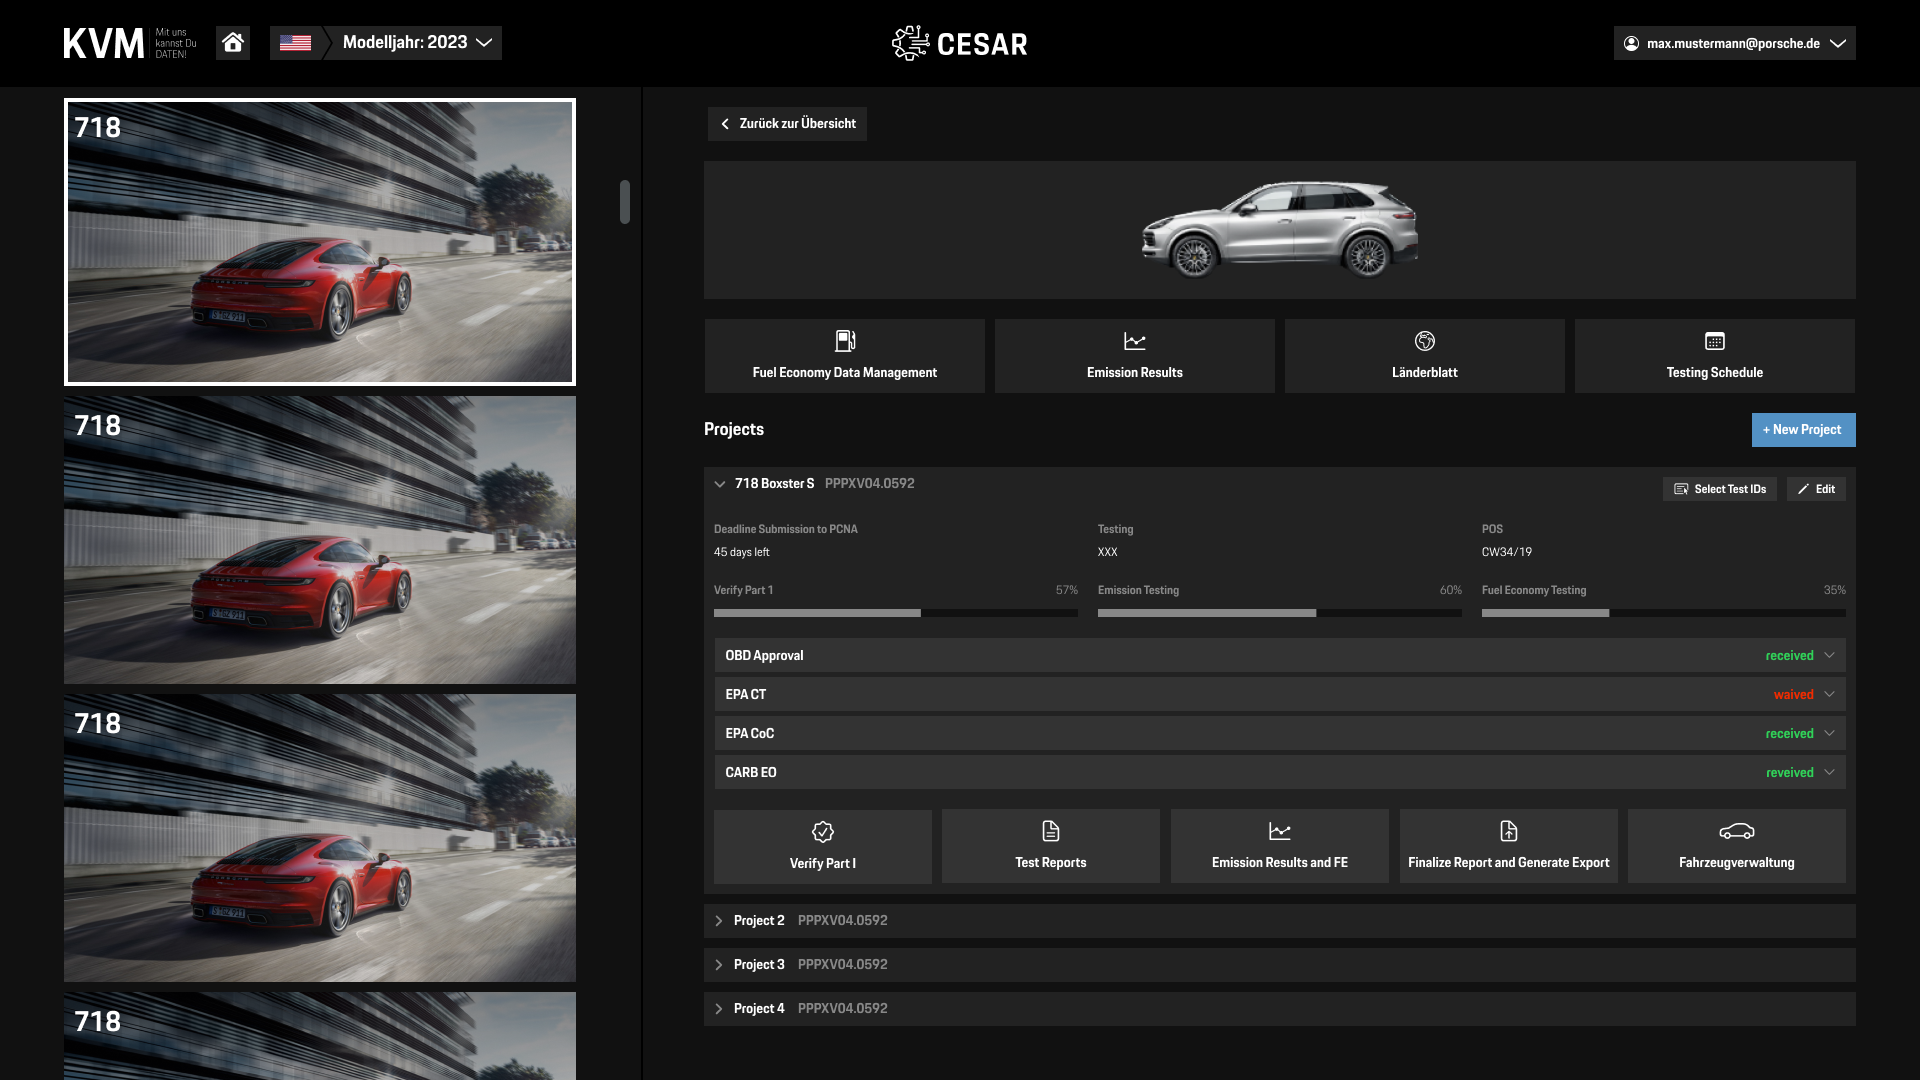Click the Select Test IDs button
This screenshot has height=1080, width=1920.
1719,489
